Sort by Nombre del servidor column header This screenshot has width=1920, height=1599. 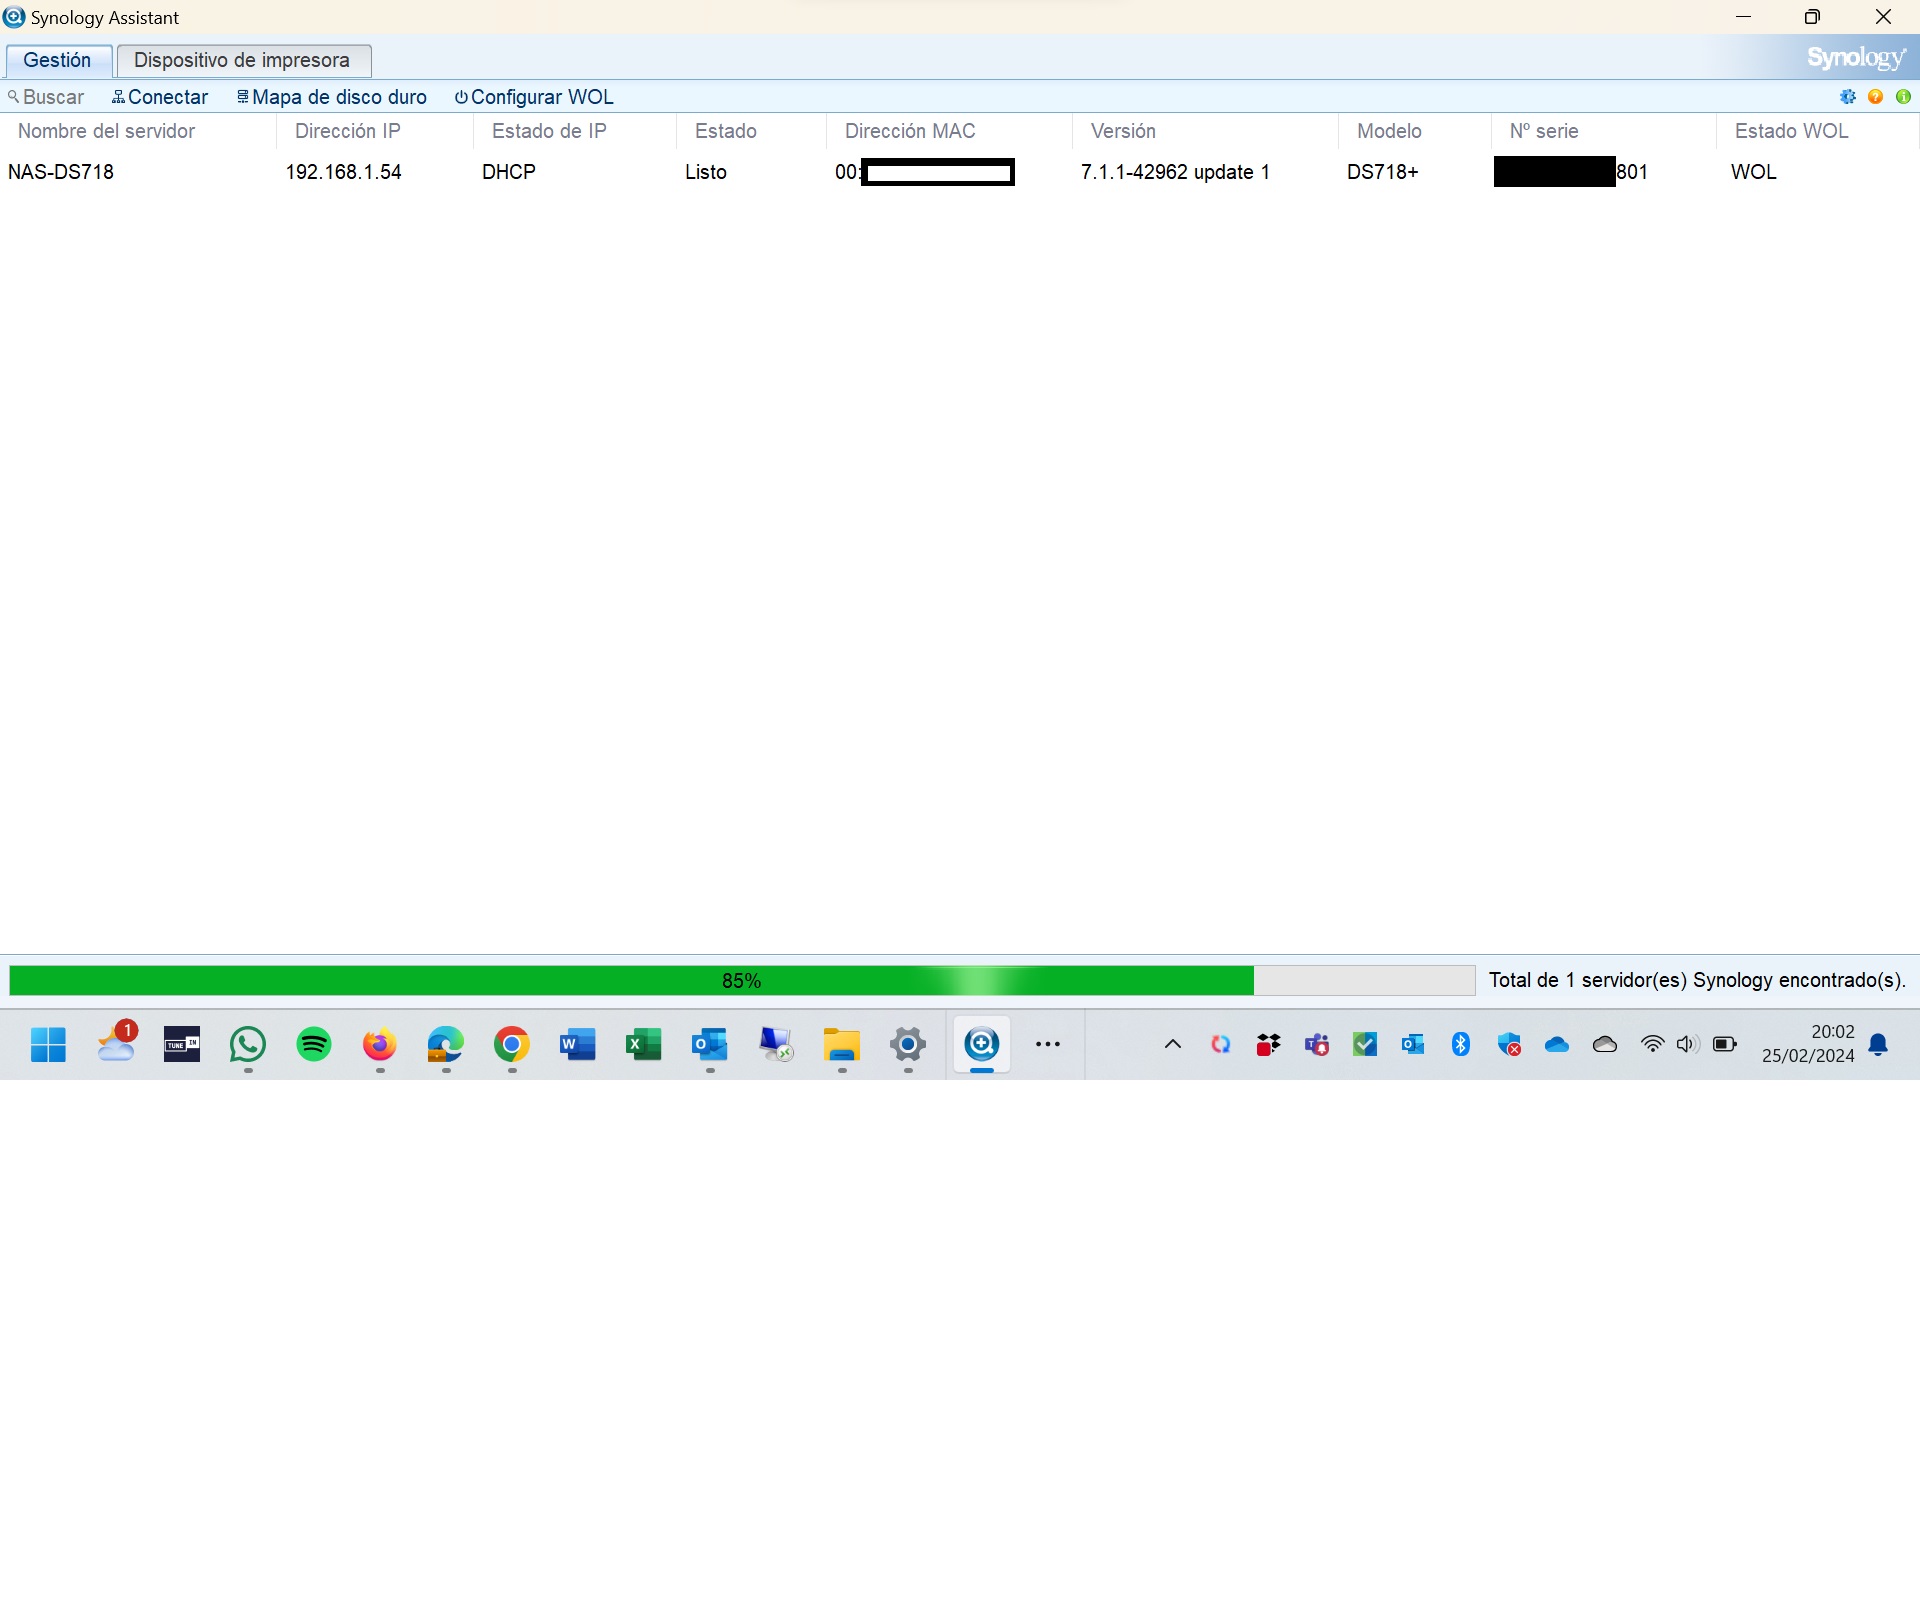tap(138, 131)
